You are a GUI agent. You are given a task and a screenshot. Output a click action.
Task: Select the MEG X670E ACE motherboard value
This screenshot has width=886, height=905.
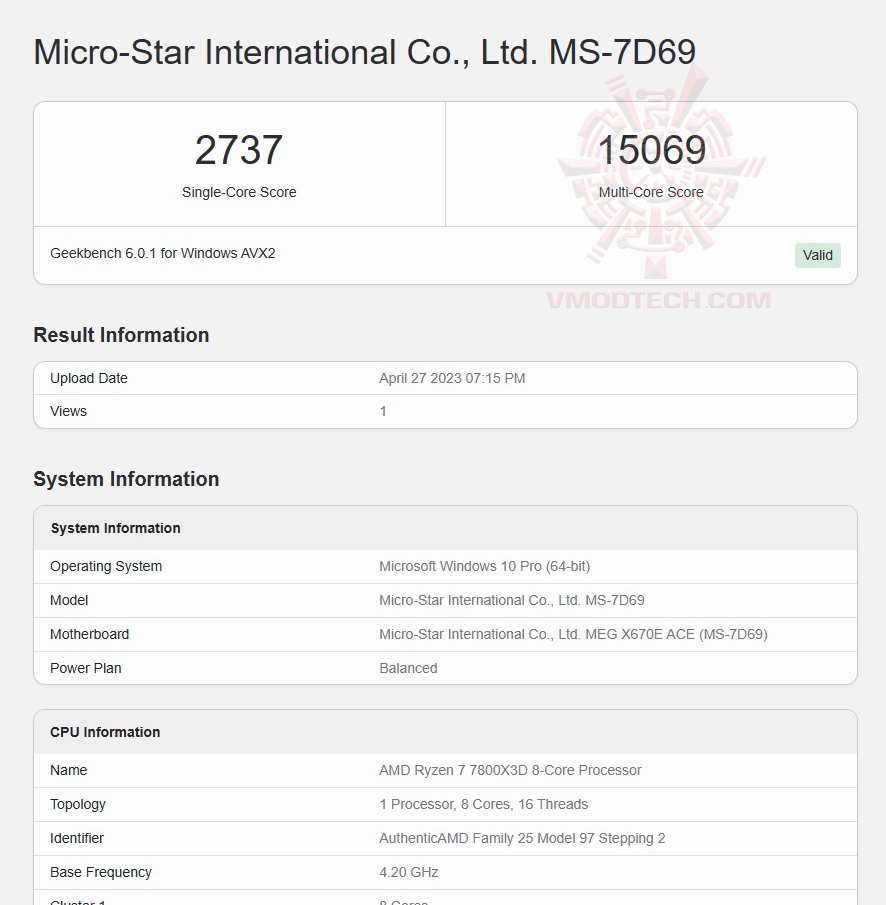coord(573,634)
